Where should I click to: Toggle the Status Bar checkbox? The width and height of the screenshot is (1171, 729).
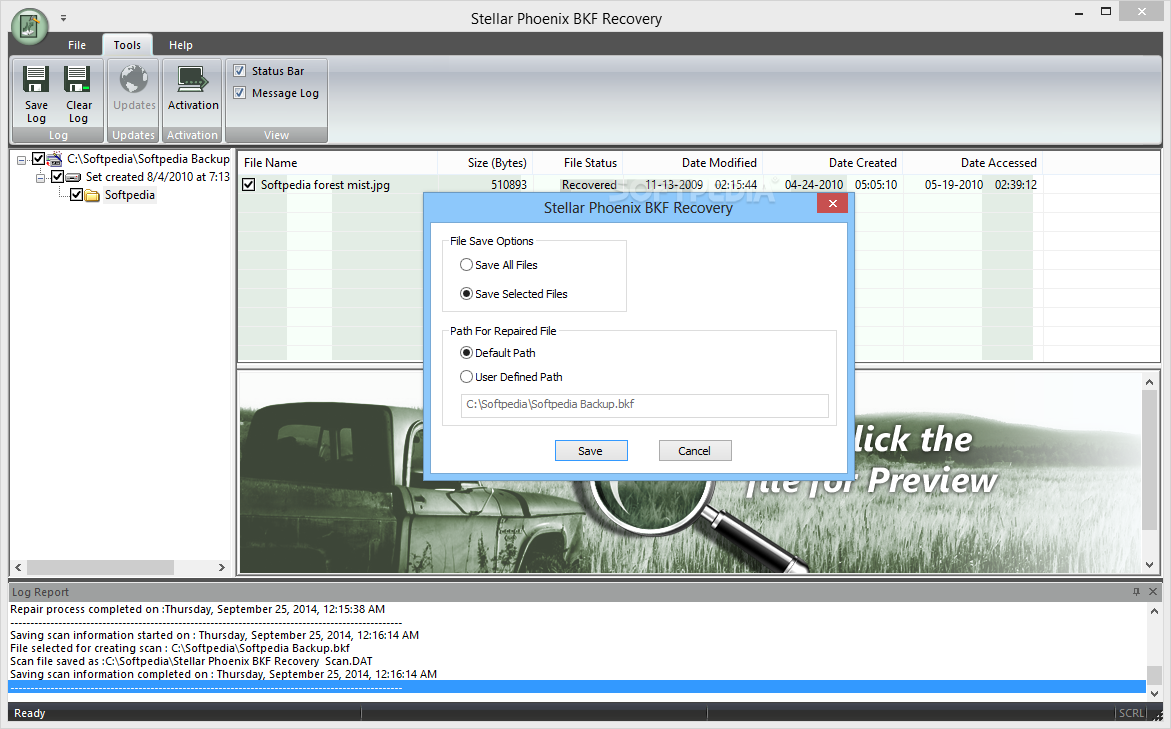coord(240,71)
